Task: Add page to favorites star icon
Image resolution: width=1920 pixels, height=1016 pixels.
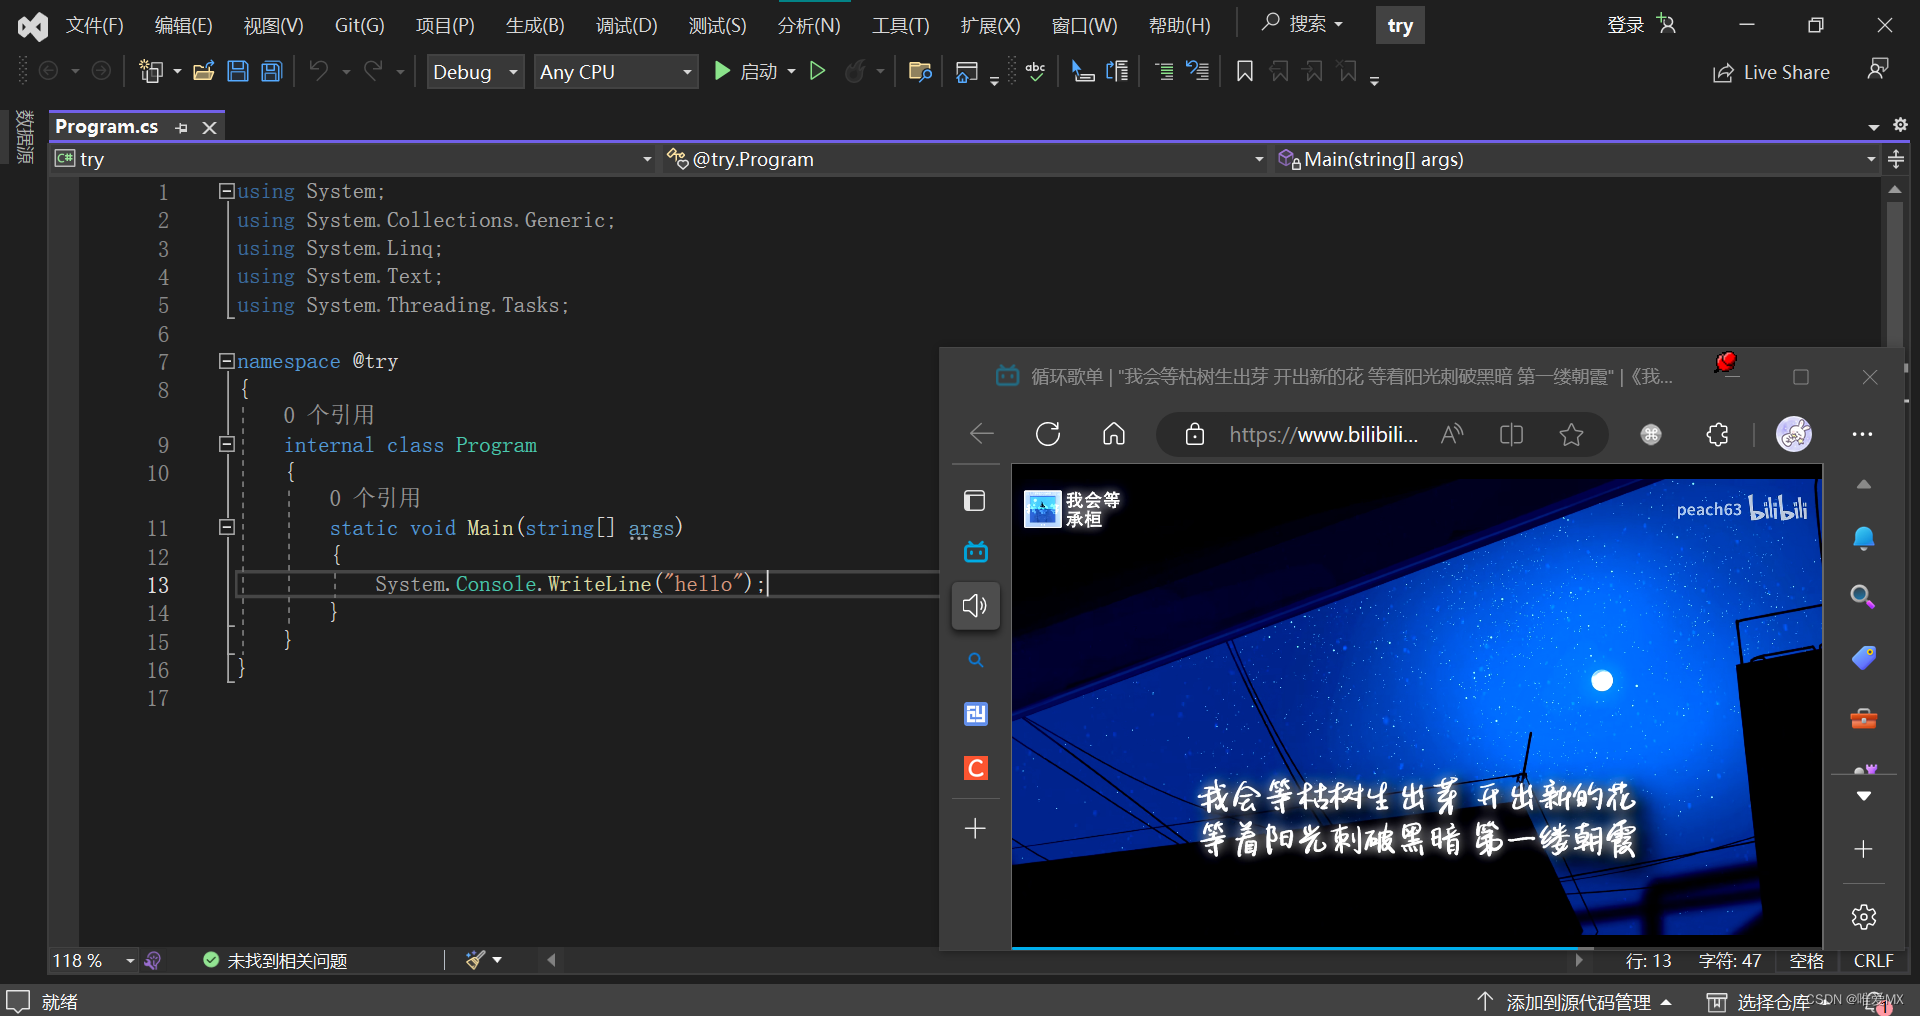Action: coord(1571,434)
